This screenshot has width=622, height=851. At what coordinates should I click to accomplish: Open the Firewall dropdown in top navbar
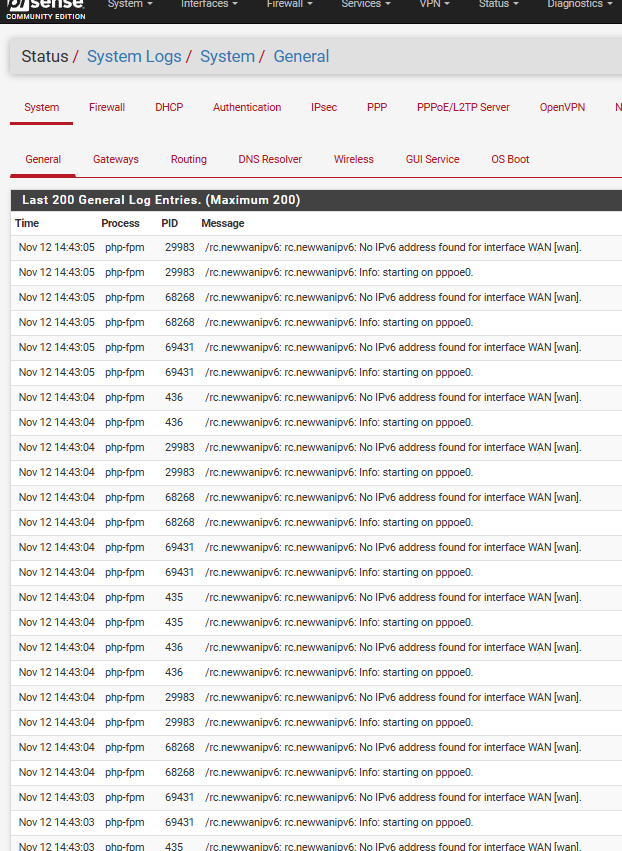click(x=289, y=5)
